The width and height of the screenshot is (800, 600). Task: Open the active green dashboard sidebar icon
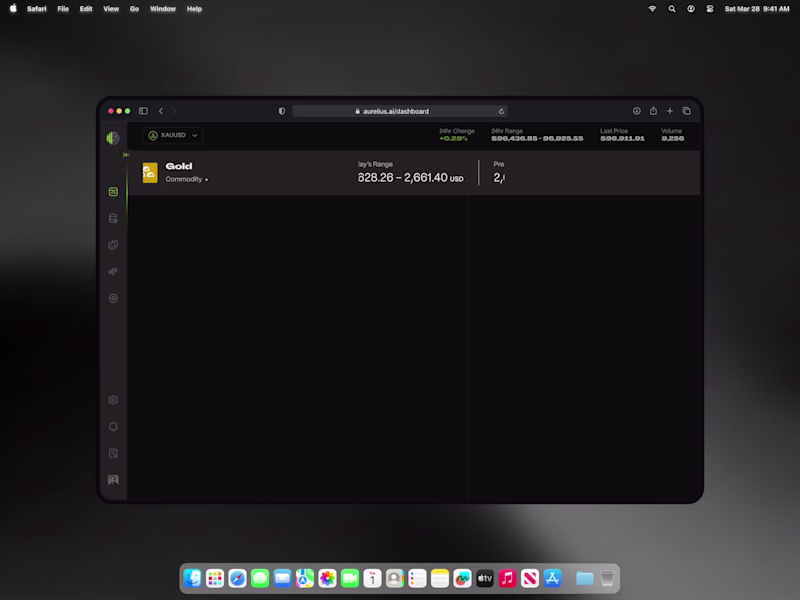pos(113,192)
